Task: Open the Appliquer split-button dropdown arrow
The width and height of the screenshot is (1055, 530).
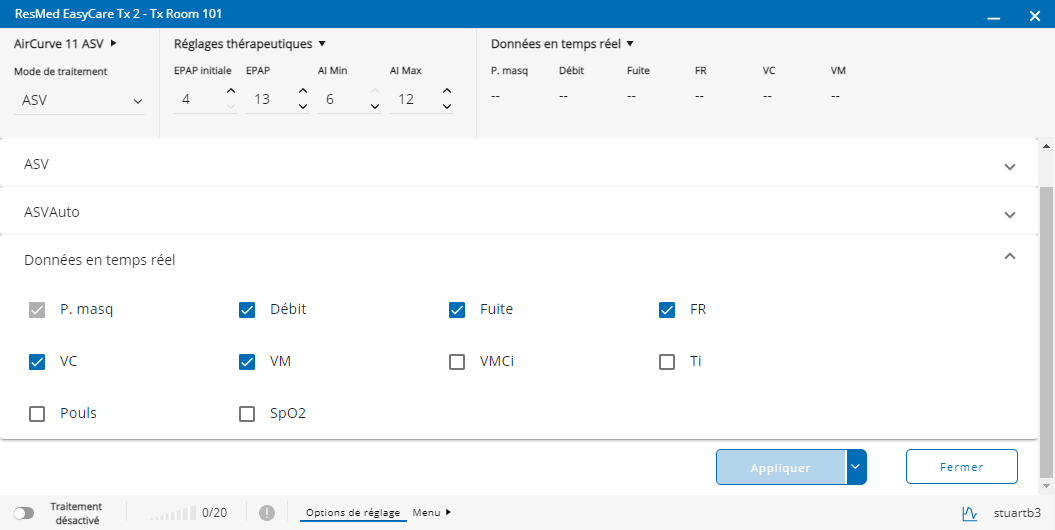Action: pos(856,467)
